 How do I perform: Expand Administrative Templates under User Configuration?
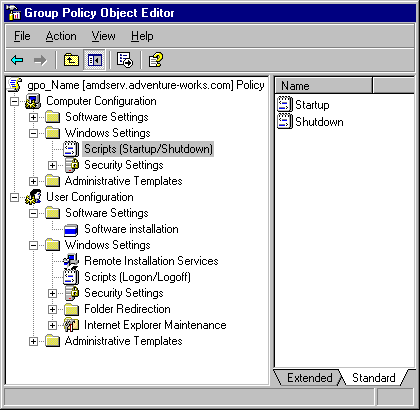(33, 341)
